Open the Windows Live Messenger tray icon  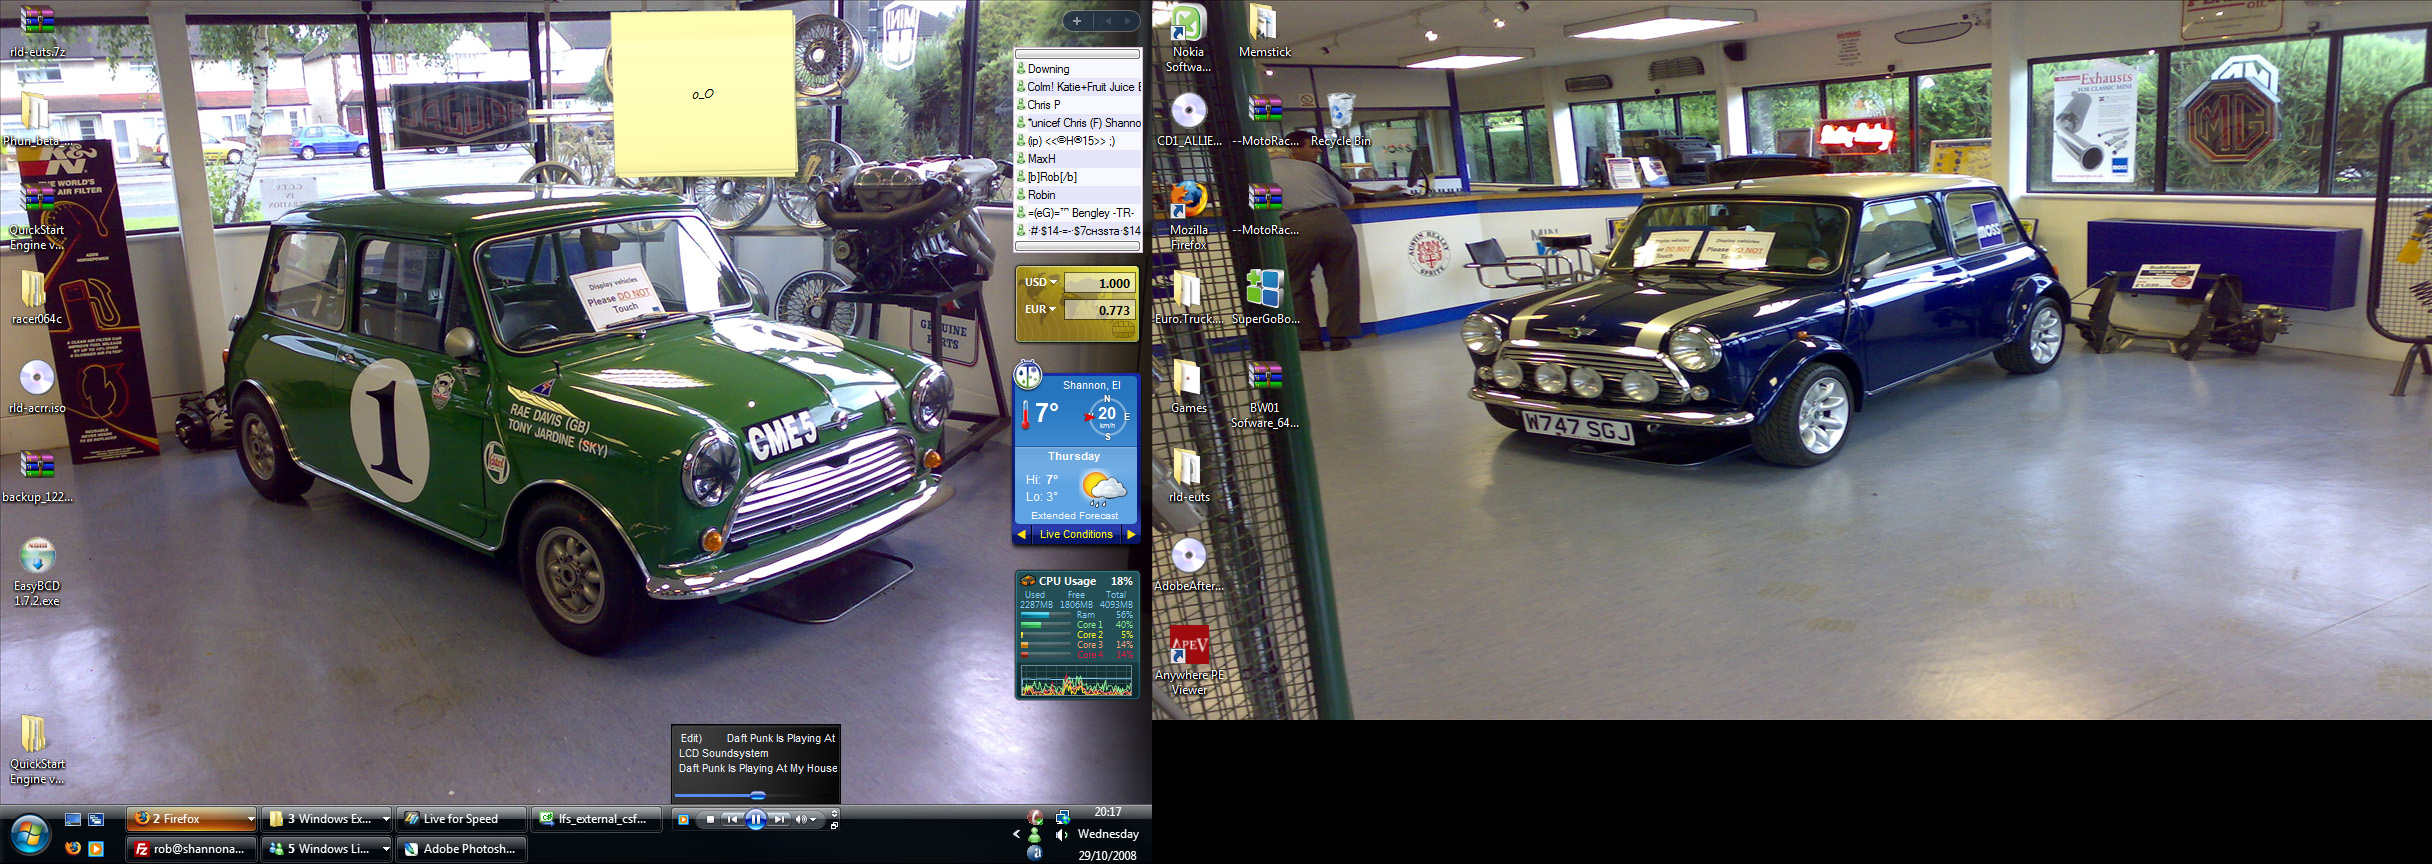(1035, 834)
